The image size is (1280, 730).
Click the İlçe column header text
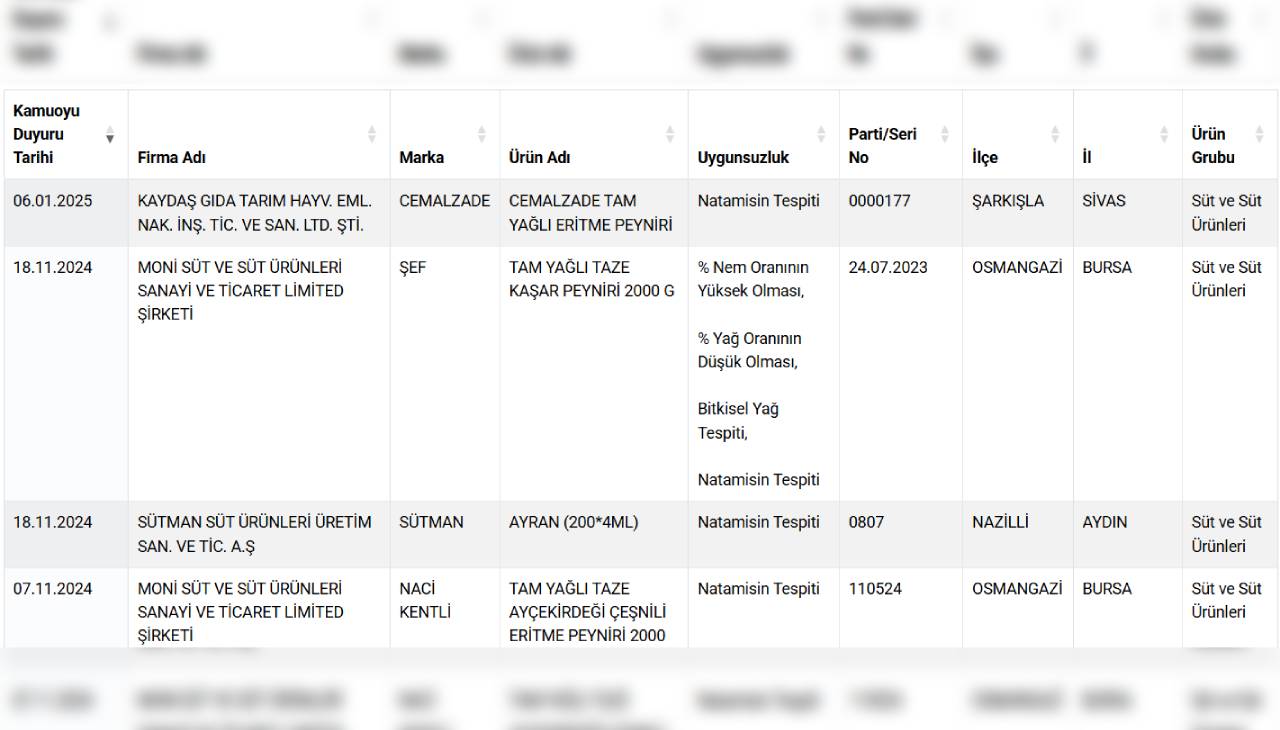[x=985, y=157]
